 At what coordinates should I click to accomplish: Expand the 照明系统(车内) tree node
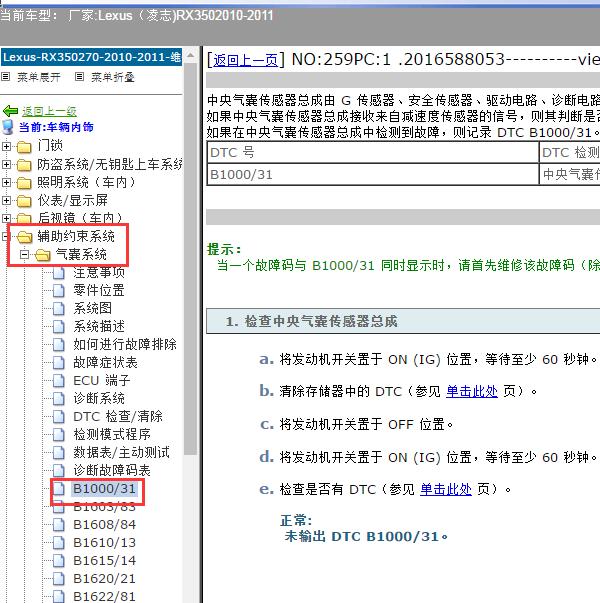pyautogui.click(x=6, y=182)
